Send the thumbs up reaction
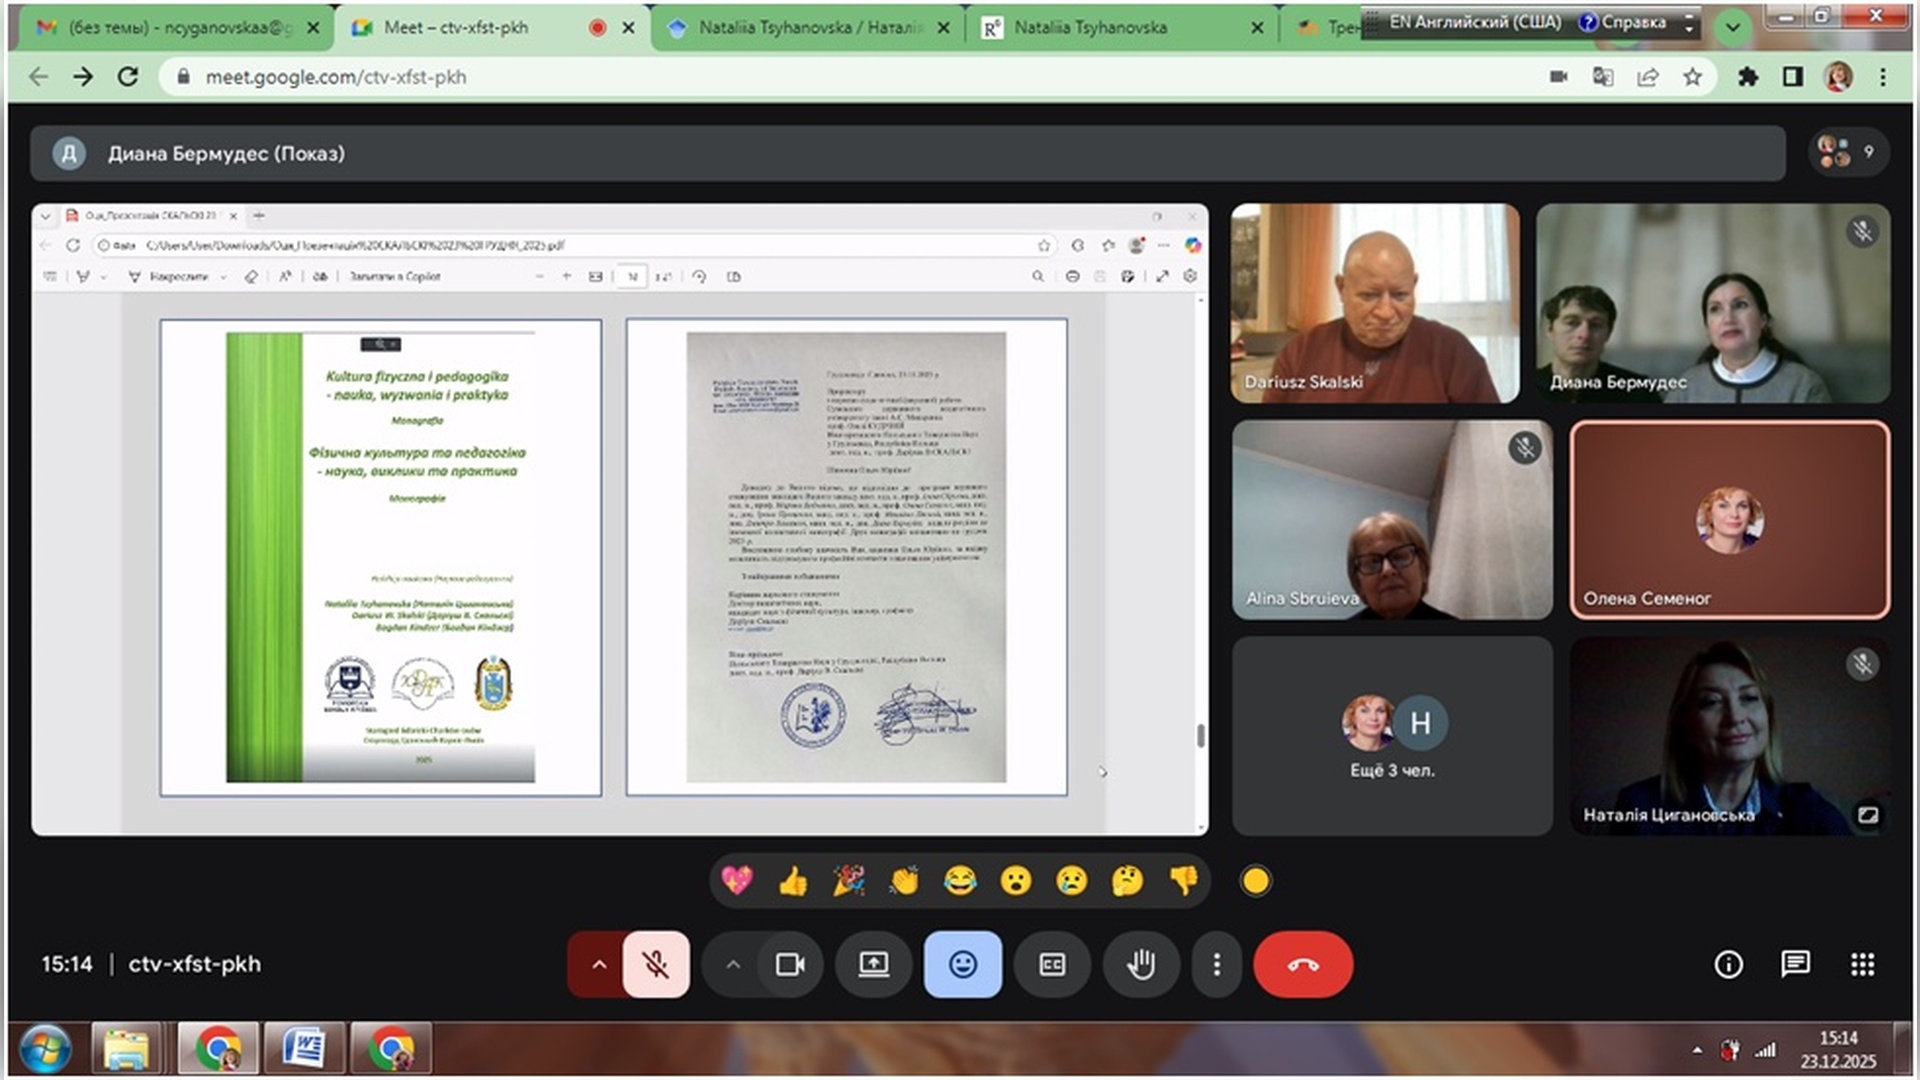The image size is (1920, 1080). click(x=793, y=881)
